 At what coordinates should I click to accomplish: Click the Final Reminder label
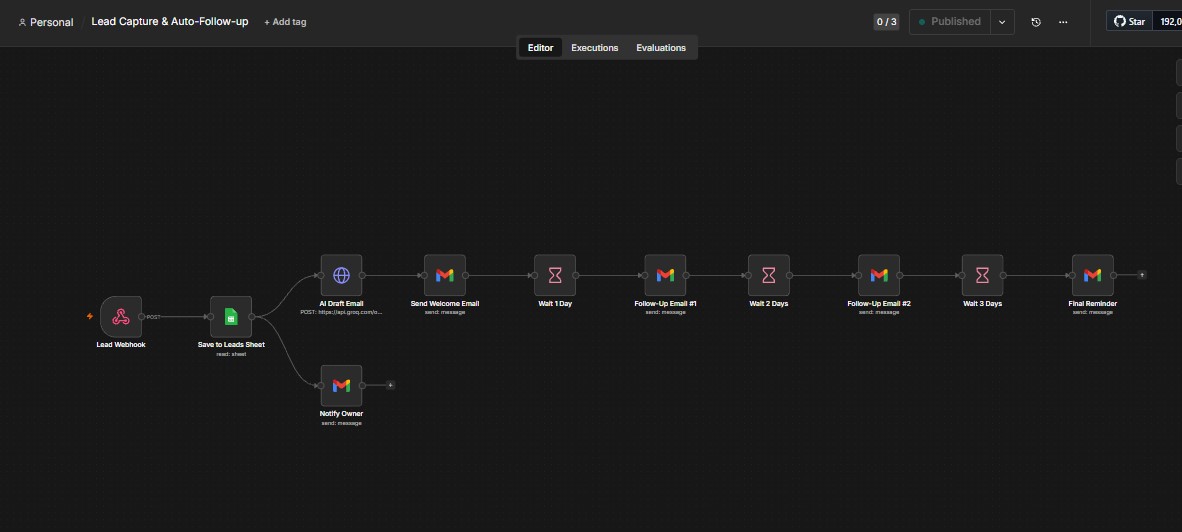click(x=1092, y=303)
